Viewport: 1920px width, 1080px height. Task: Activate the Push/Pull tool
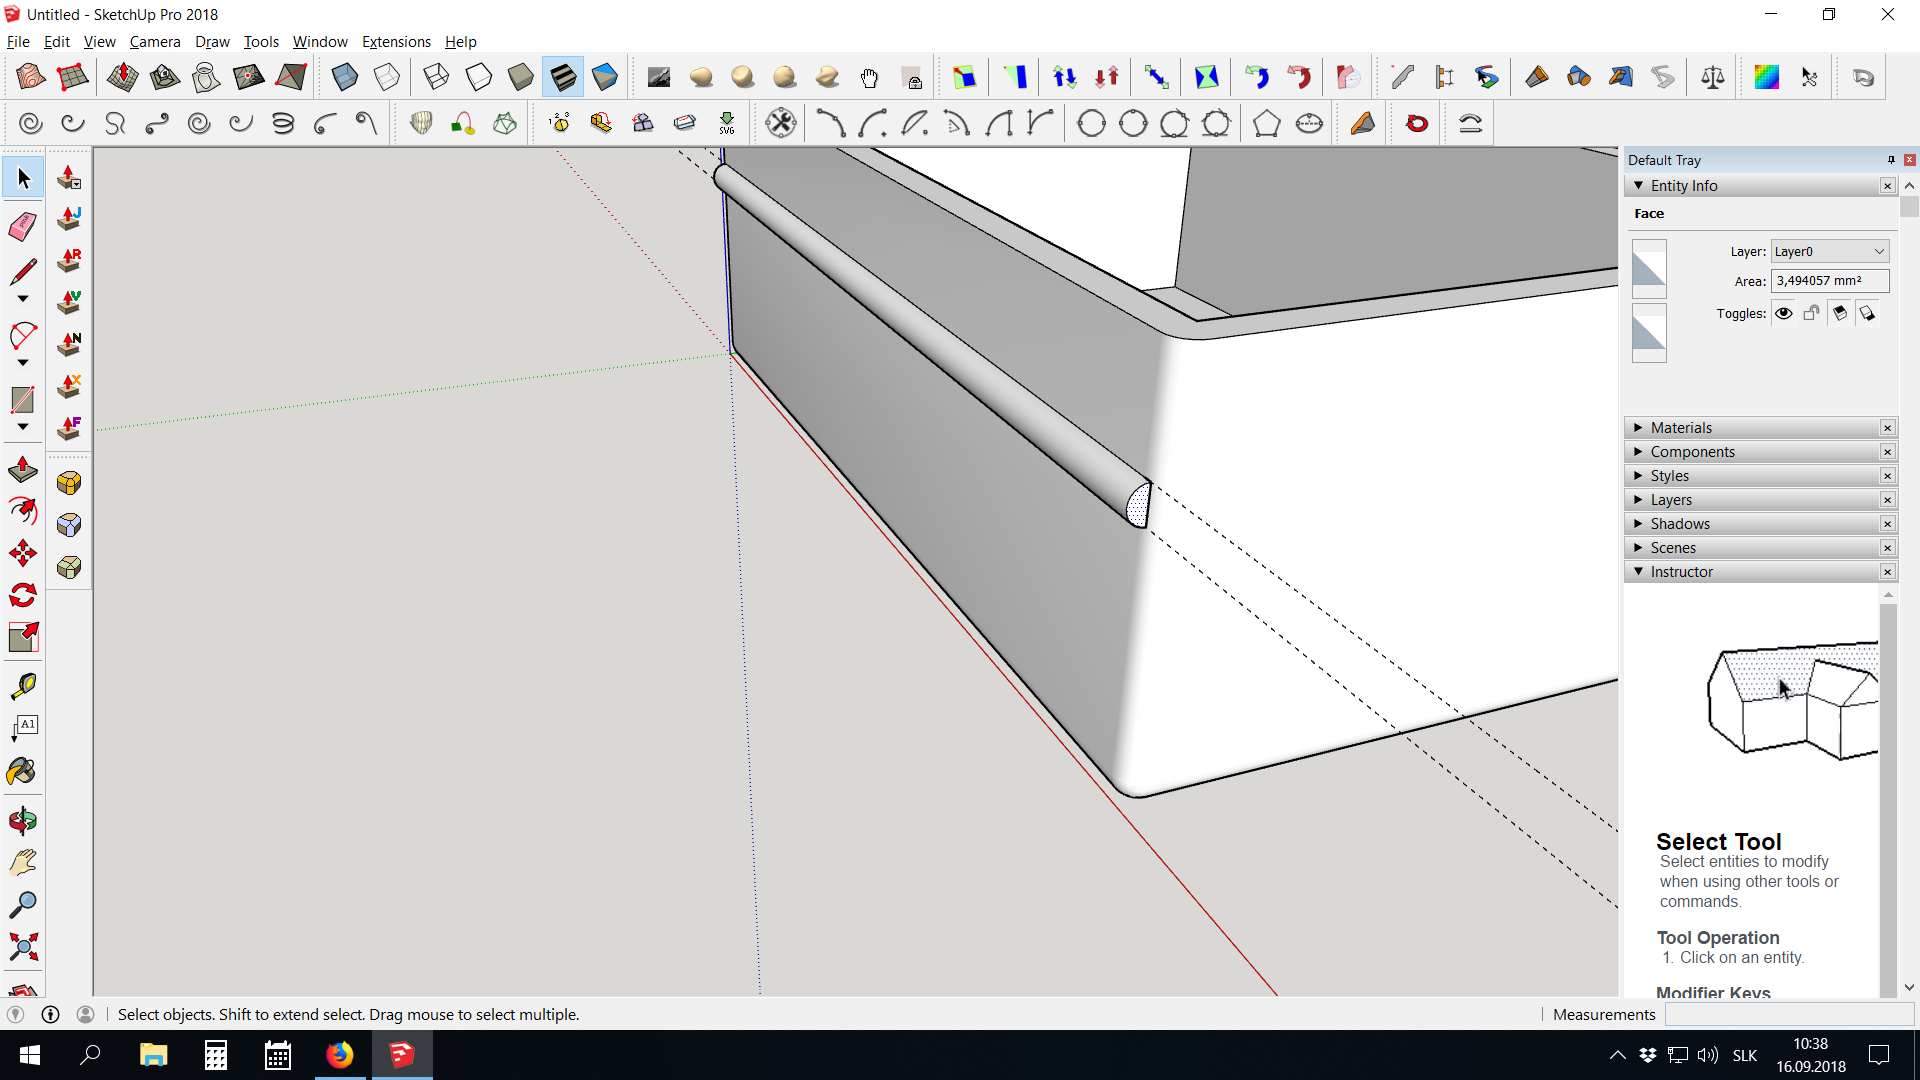23,469
